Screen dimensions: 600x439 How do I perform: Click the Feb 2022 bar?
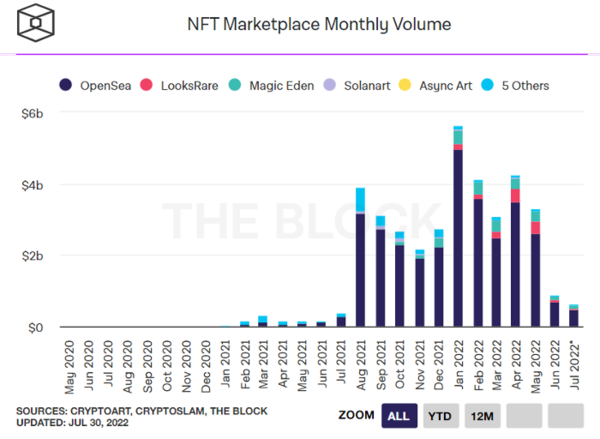pos(478,253)
